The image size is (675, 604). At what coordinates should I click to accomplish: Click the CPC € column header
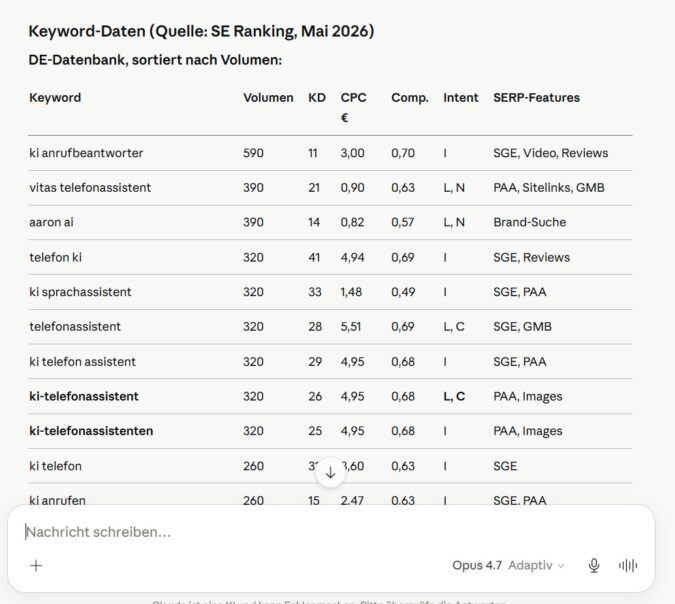point(353,107)
